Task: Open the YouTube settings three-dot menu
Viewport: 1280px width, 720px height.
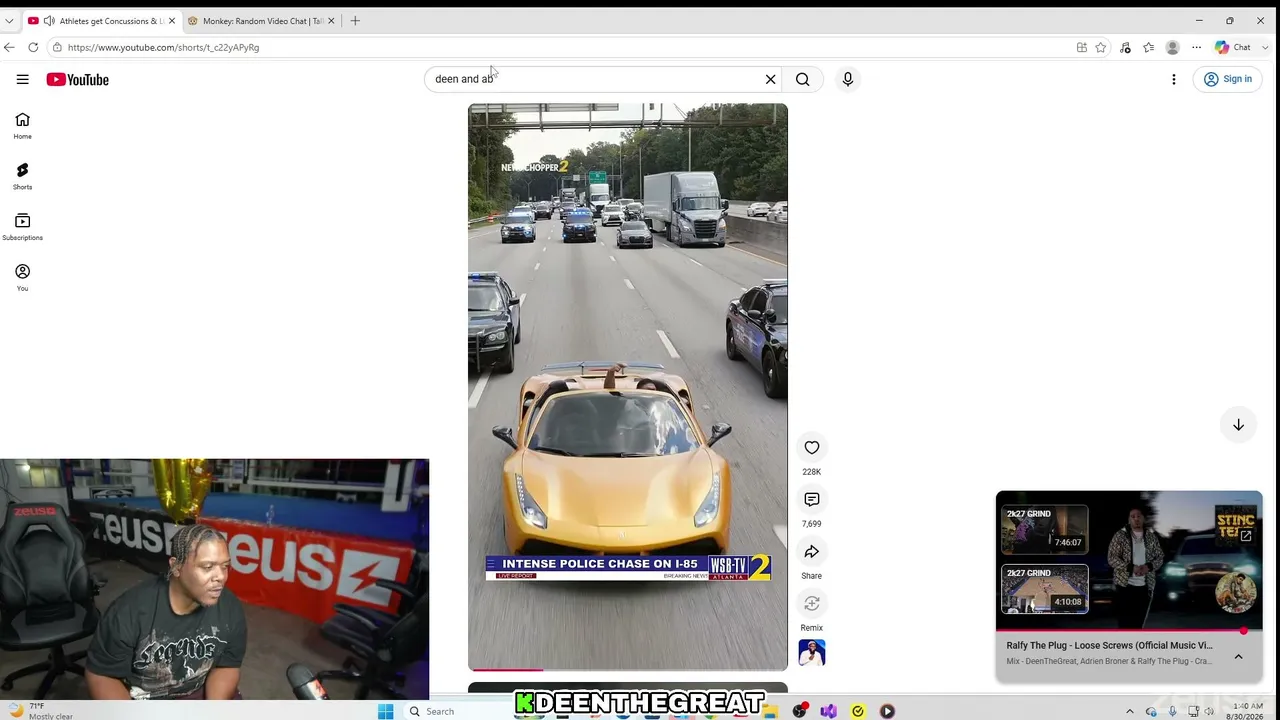Action: click(x=1174, y=79)
